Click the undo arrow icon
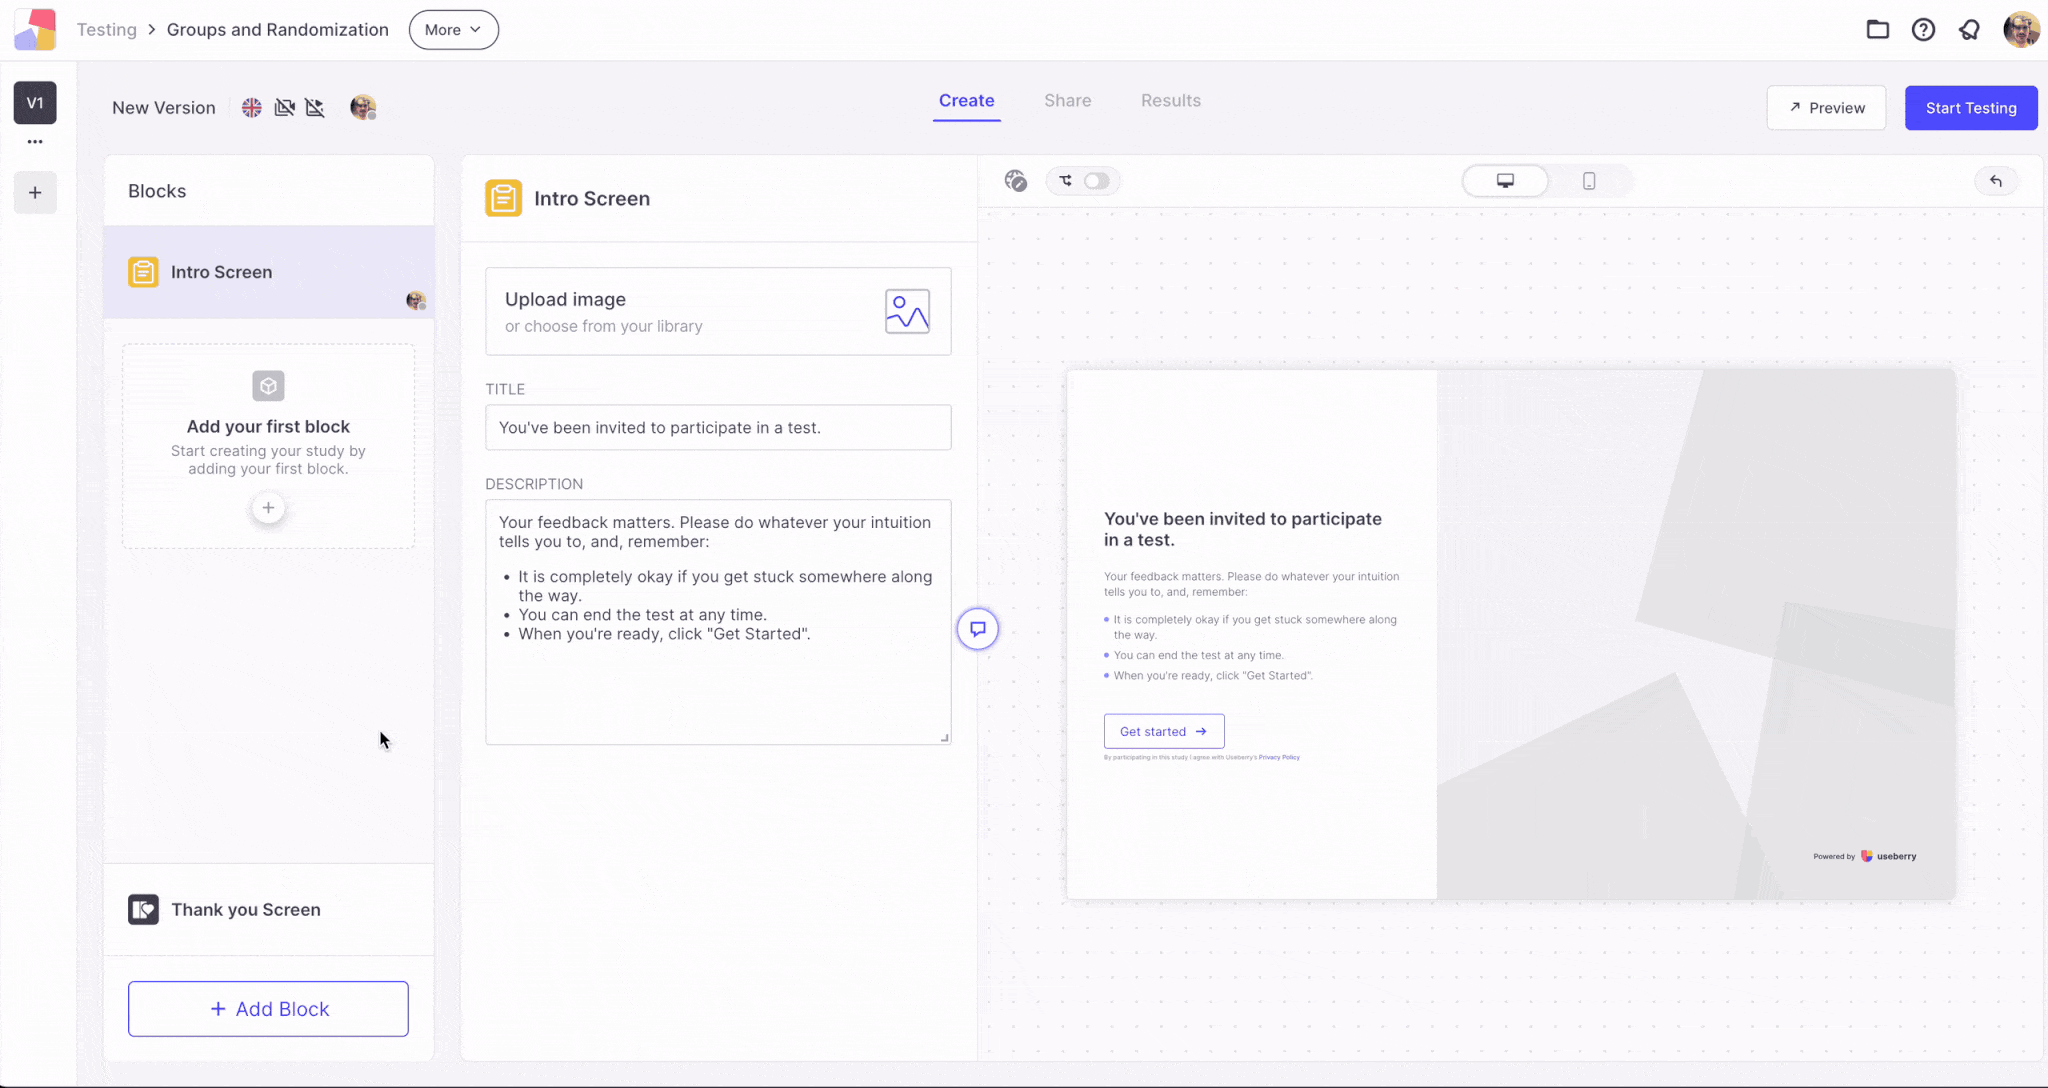Screen dimensions: 2048x1088 click(1996, 181)
